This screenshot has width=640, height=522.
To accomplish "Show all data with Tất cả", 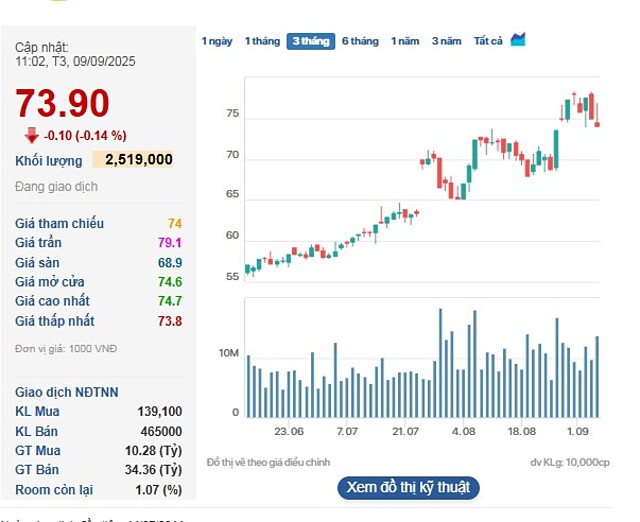I will coord(488,41).
